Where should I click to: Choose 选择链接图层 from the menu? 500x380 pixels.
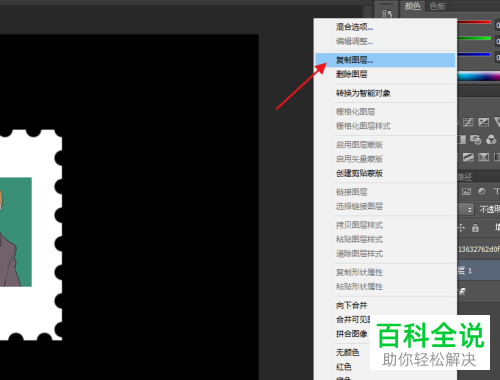pos(385,206)
